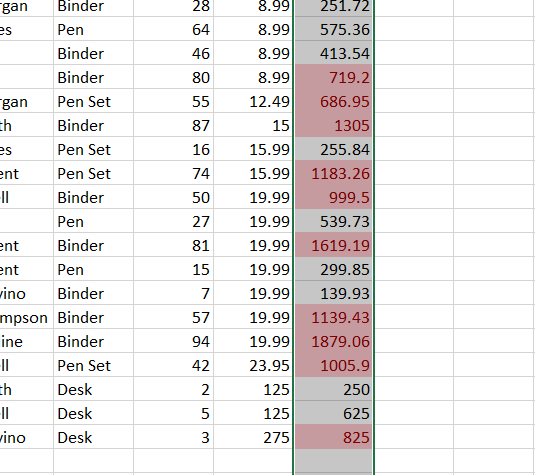Viewport: 535px width, 475px height.
Task: Click the cell containing 1879.06
Action: pos(333,341)
